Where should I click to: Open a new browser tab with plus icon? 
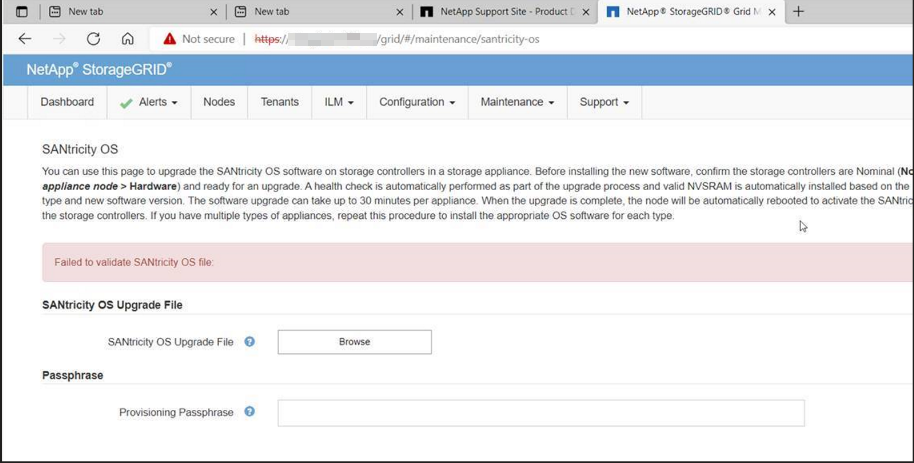click(798, 12)
